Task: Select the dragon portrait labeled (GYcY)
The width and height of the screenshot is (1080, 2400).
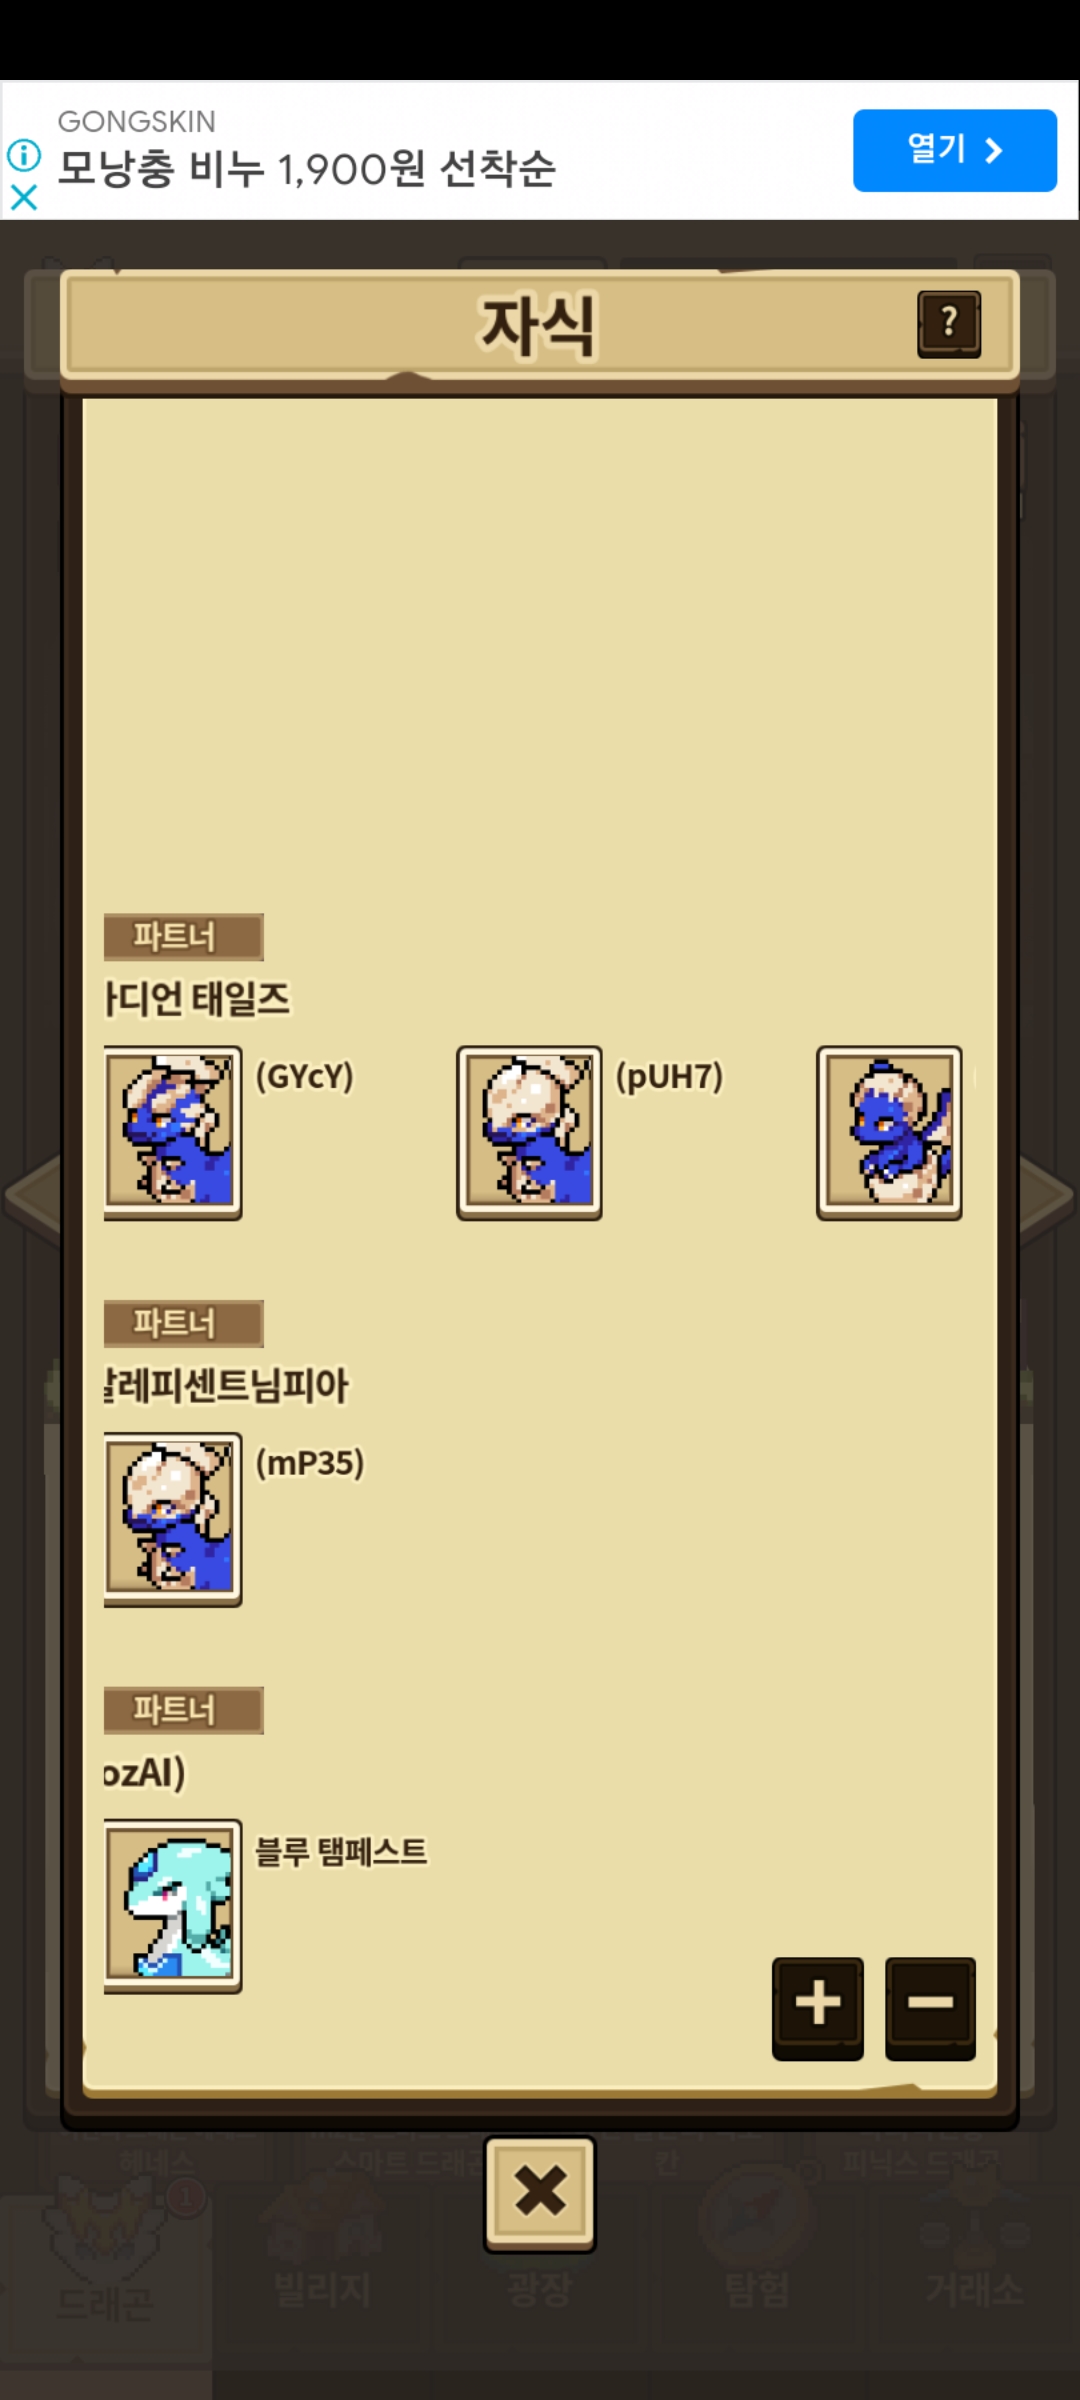Action: point(172,1133)
